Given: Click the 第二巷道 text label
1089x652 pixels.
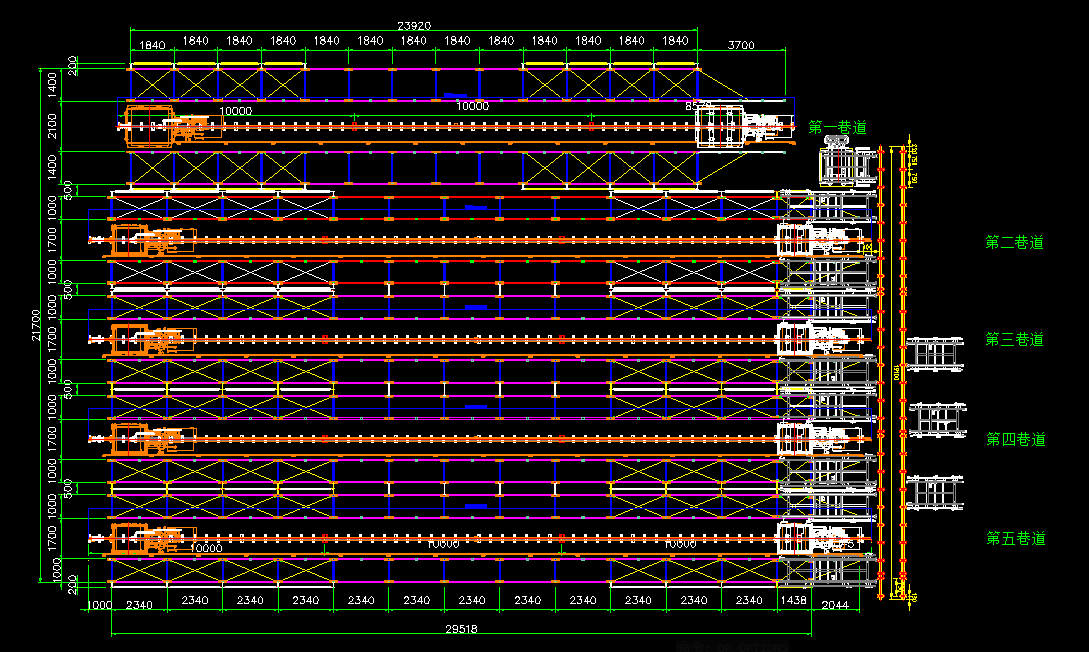Looking at the screenshot, I should coord(1014,242).
